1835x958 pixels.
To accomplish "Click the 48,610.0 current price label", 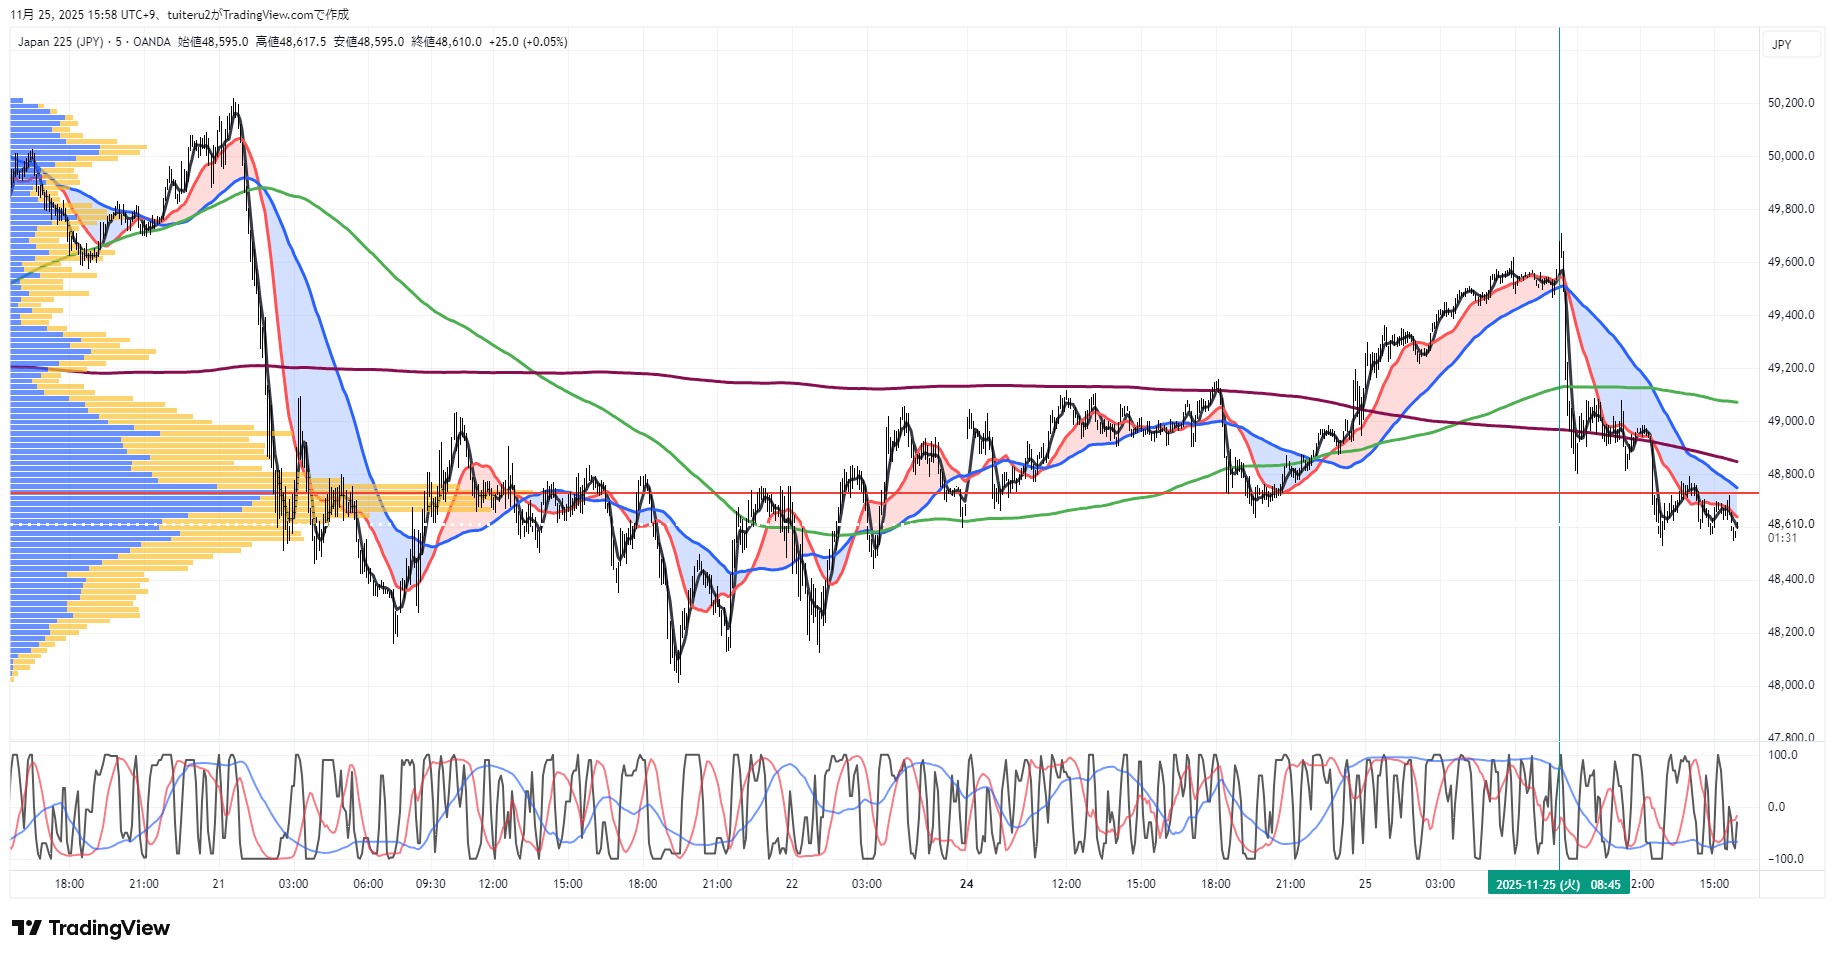I will click(x=1790, y=524).
